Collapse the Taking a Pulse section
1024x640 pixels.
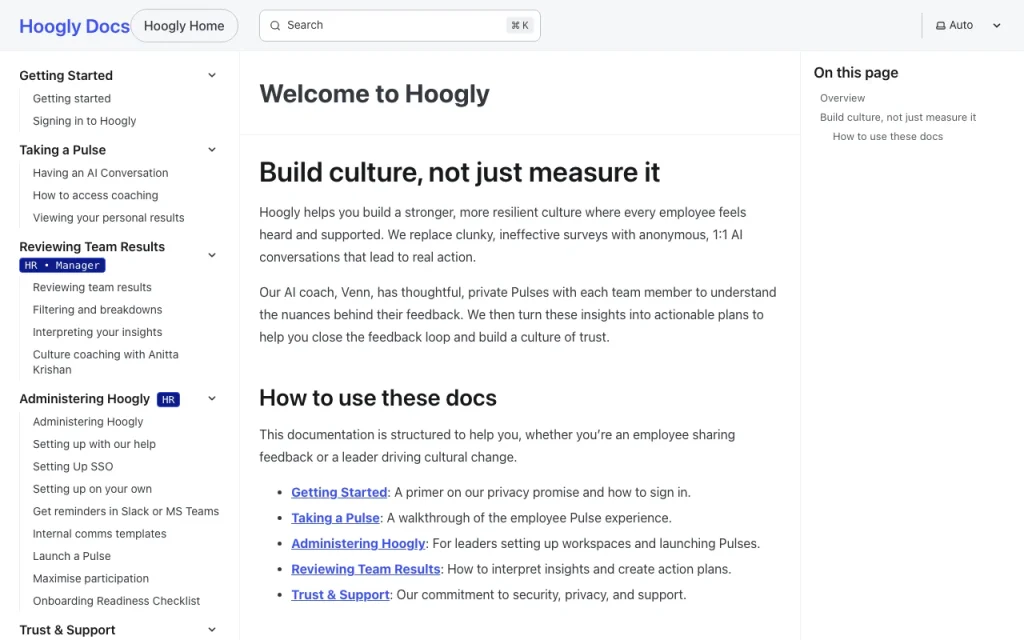point(212,150)
